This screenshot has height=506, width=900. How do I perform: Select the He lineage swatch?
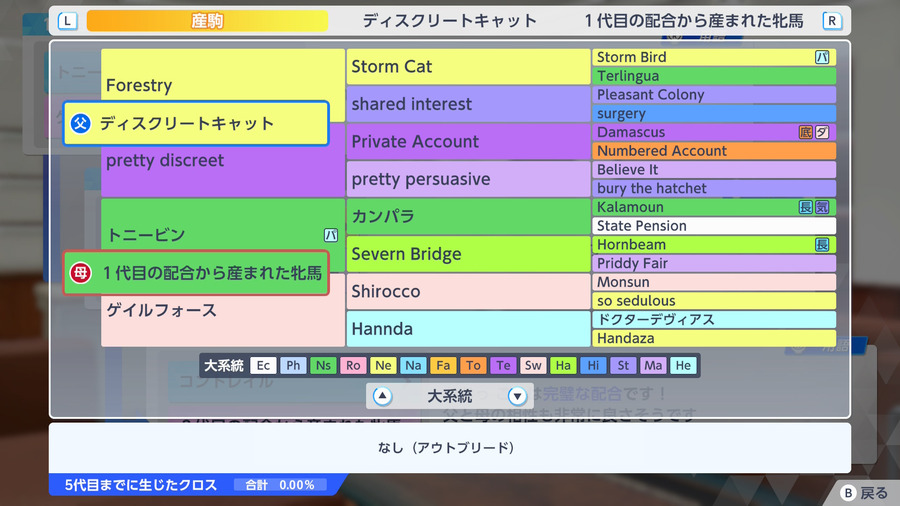[683, 365]
